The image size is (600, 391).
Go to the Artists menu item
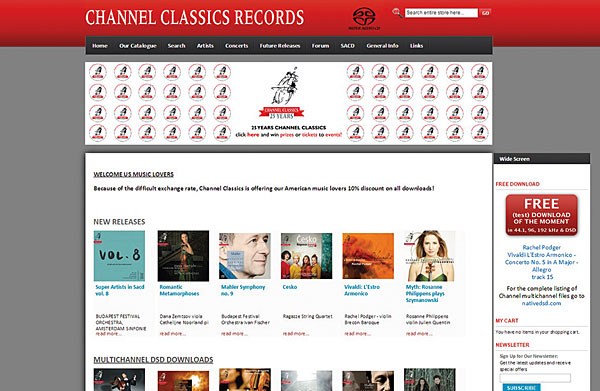205,46
